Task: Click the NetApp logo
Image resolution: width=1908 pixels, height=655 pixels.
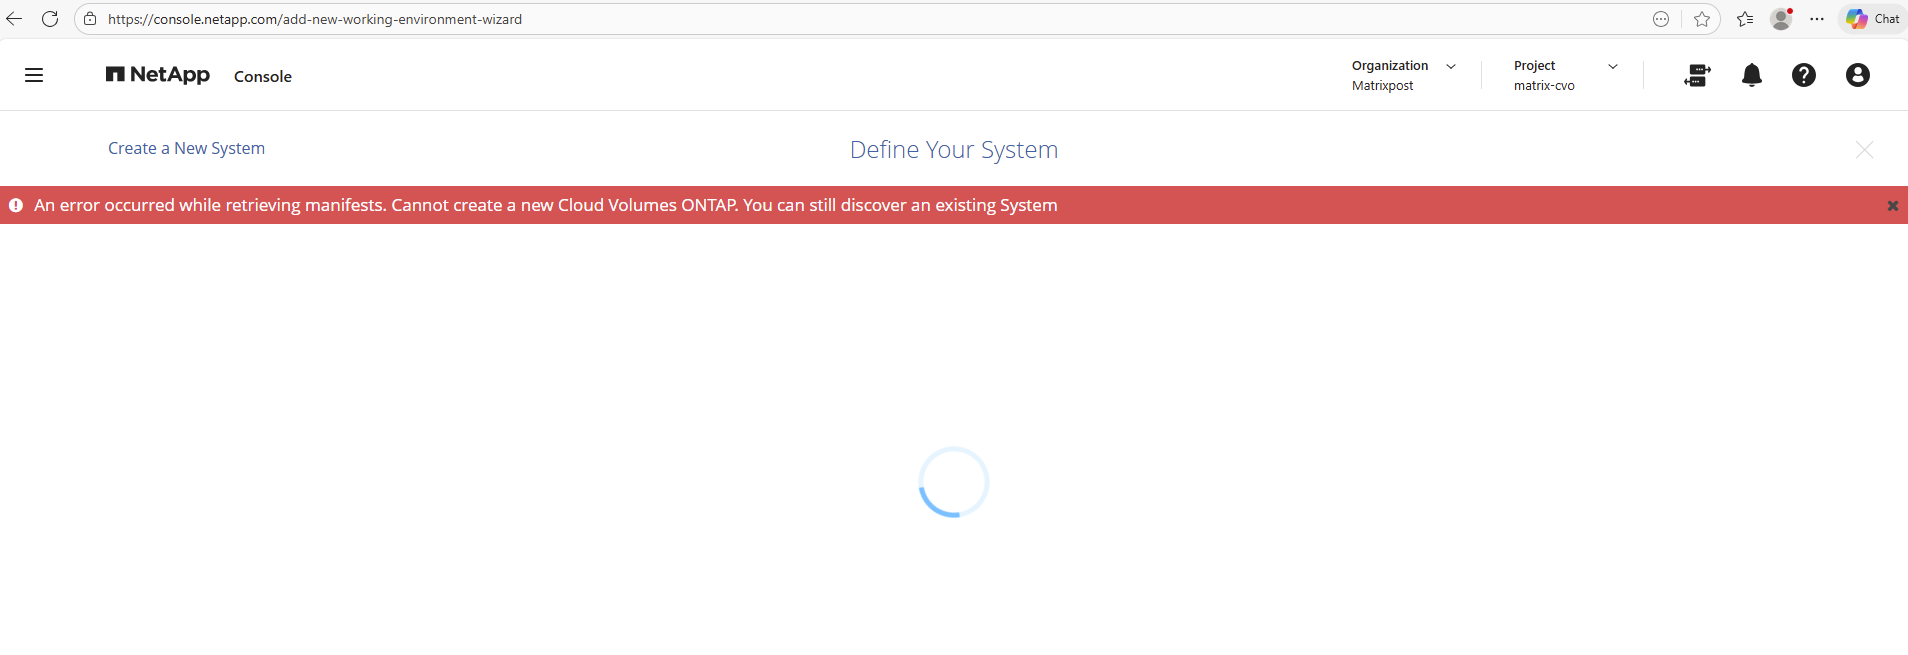Action: click(x=158, y=75)
